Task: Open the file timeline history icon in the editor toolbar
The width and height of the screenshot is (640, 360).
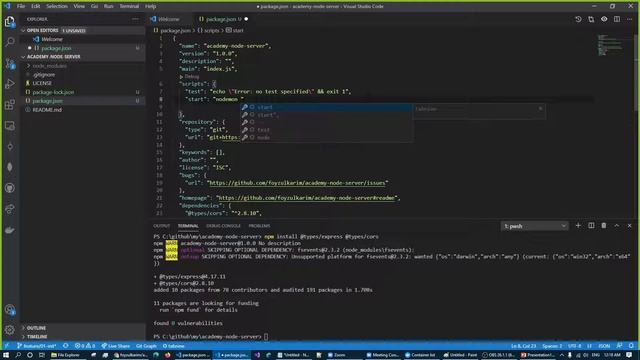Action: click(578, 19)
